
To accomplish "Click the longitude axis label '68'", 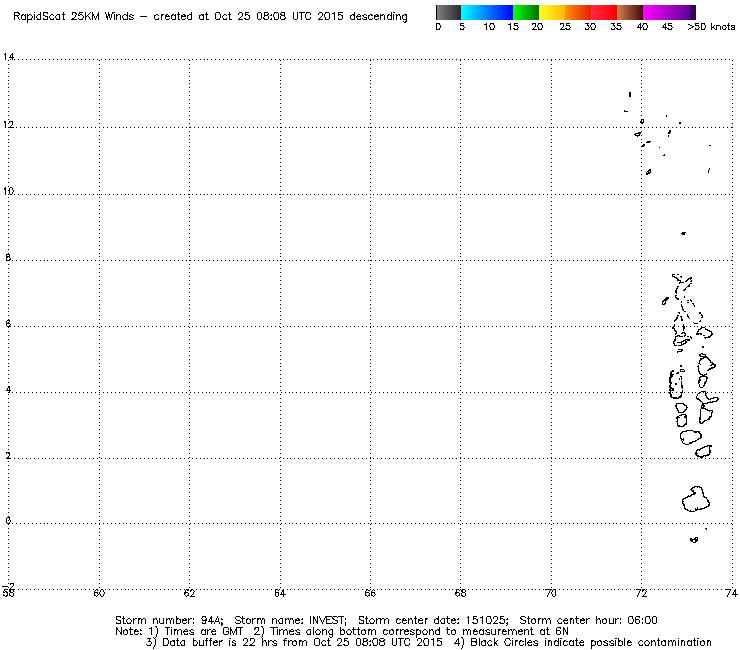I will [461, 593].
